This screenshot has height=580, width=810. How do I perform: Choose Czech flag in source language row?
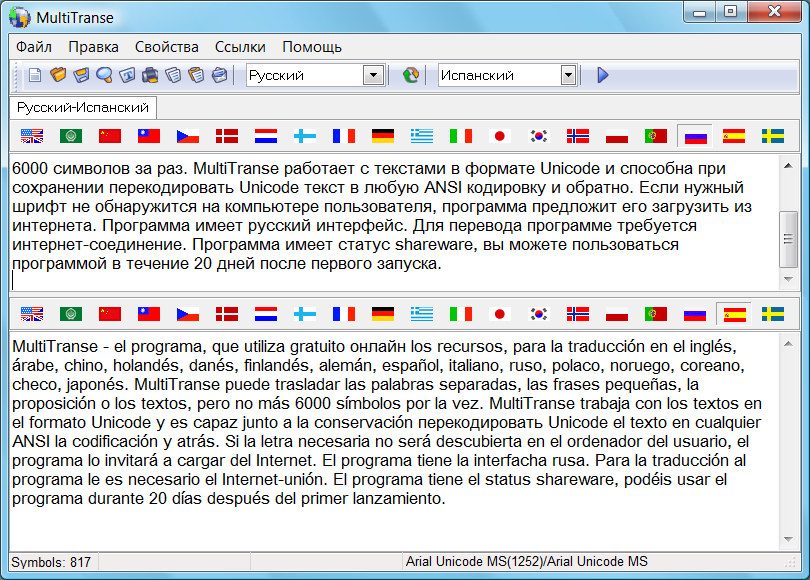188,136
